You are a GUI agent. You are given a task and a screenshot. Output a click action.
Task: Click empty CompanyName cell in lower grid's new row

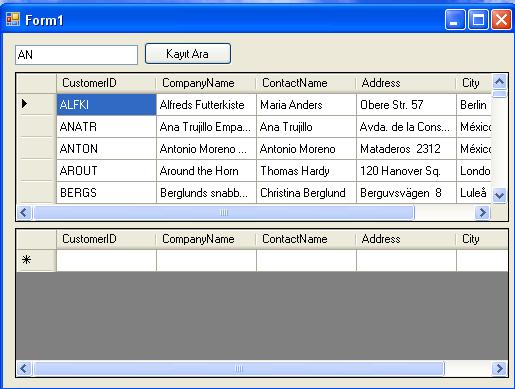coord(206,260)
